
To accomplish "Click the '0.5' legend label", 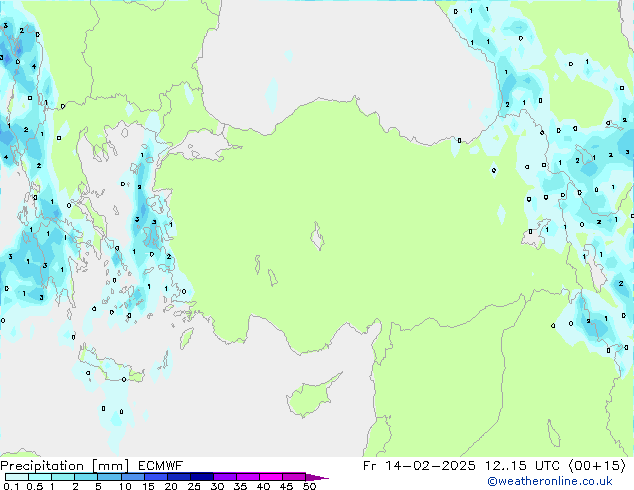I will click(x=35, y=486).
